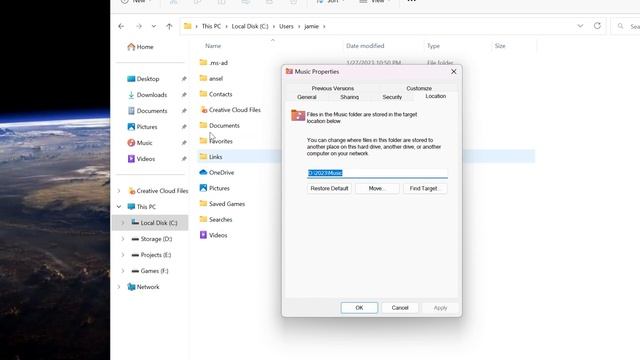Go up one folder level
The height and width of the screenshot is (360, 640).
169,26
